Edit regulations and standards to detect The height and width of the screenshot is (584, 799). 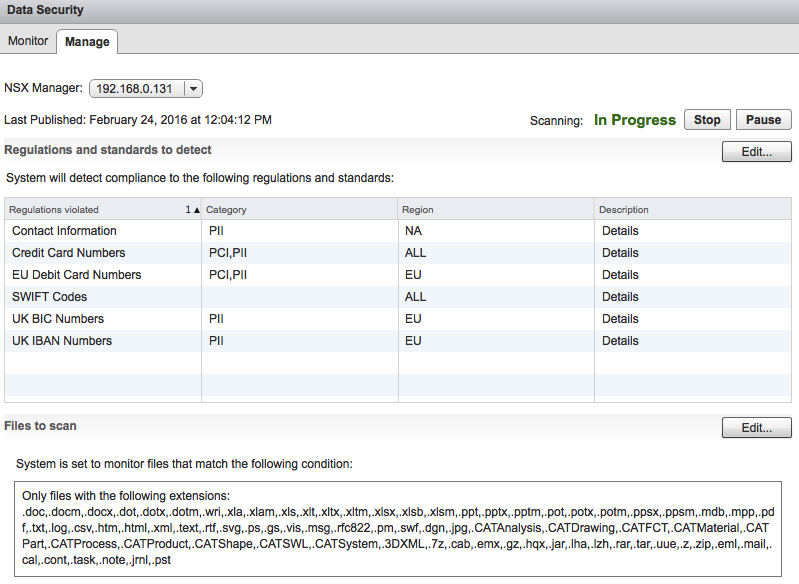pos(756,152)
